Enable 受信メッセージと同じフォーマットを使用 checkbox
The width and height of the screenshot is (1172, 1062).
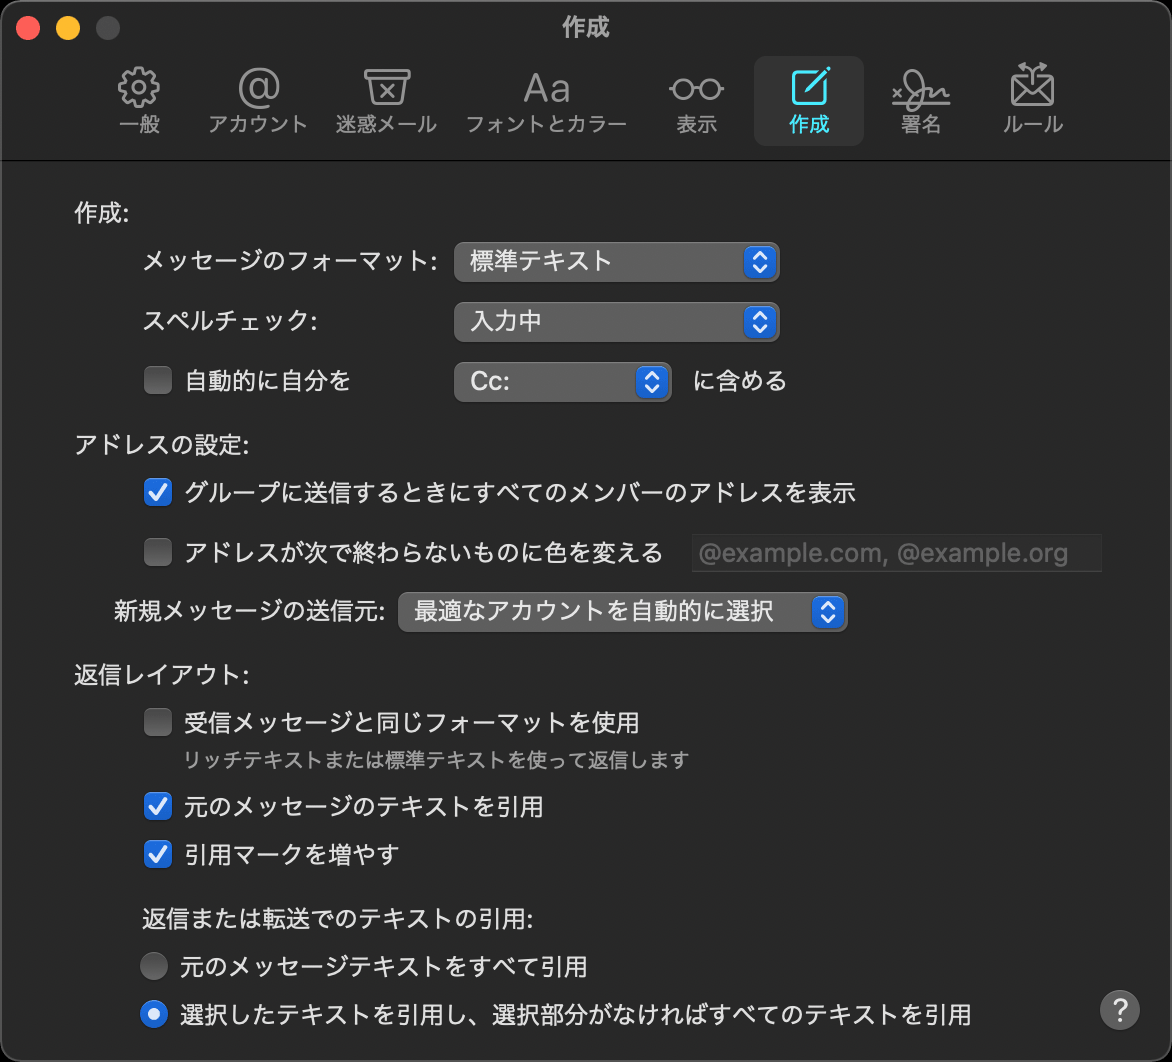pyautogui.click(x=158, y=722)
